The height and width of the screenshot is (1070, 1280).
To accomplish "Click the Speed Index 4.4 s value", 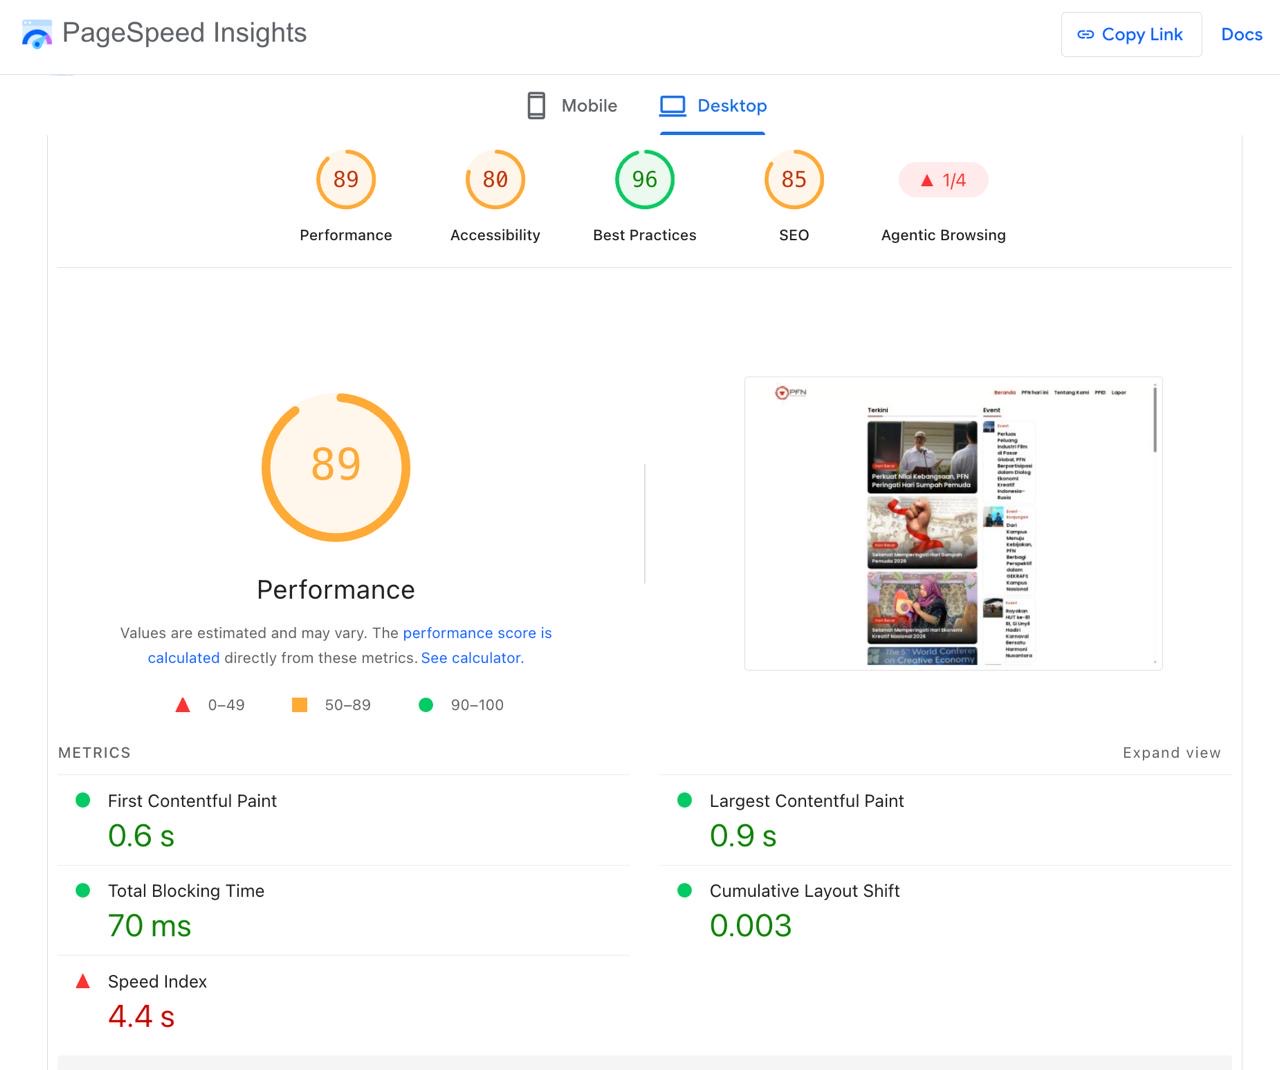I will click(x=141, y=1017).
